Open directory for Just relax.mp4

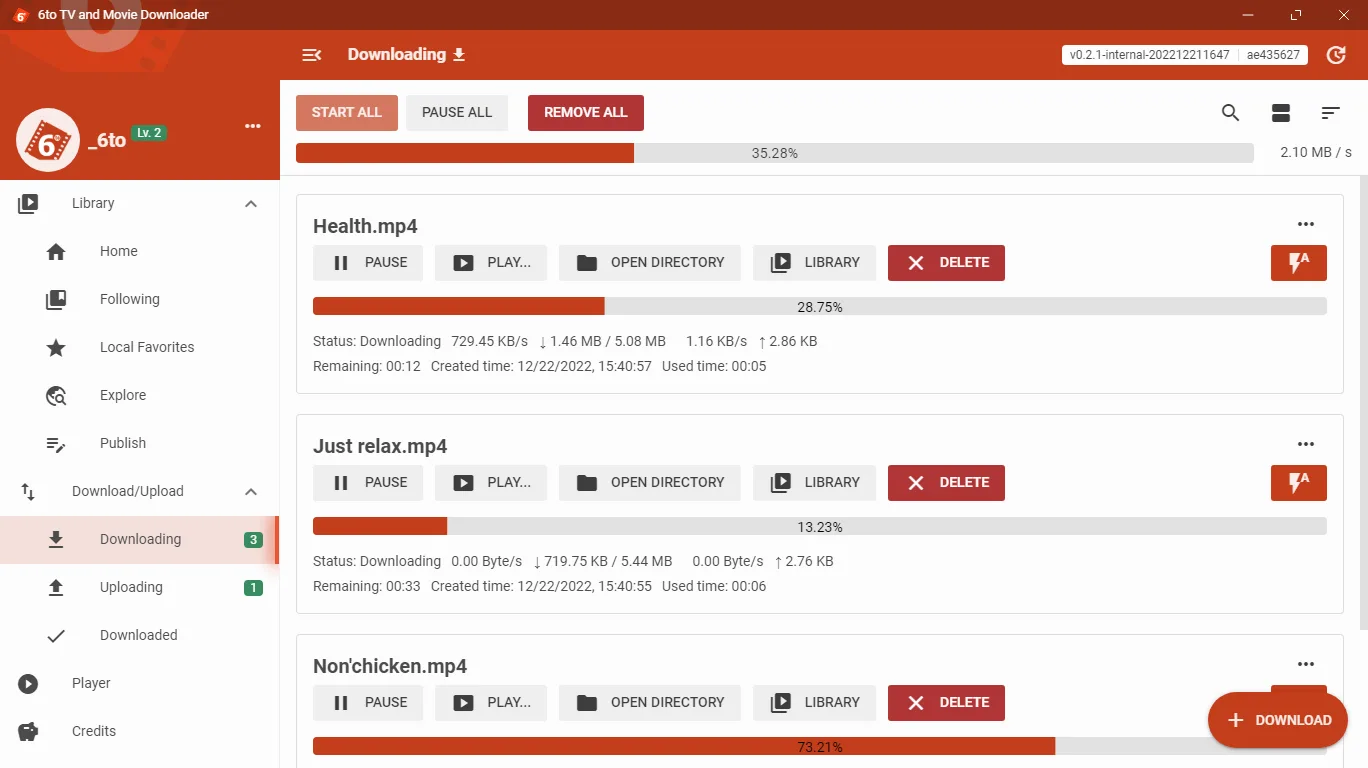(x=650, y=483)
